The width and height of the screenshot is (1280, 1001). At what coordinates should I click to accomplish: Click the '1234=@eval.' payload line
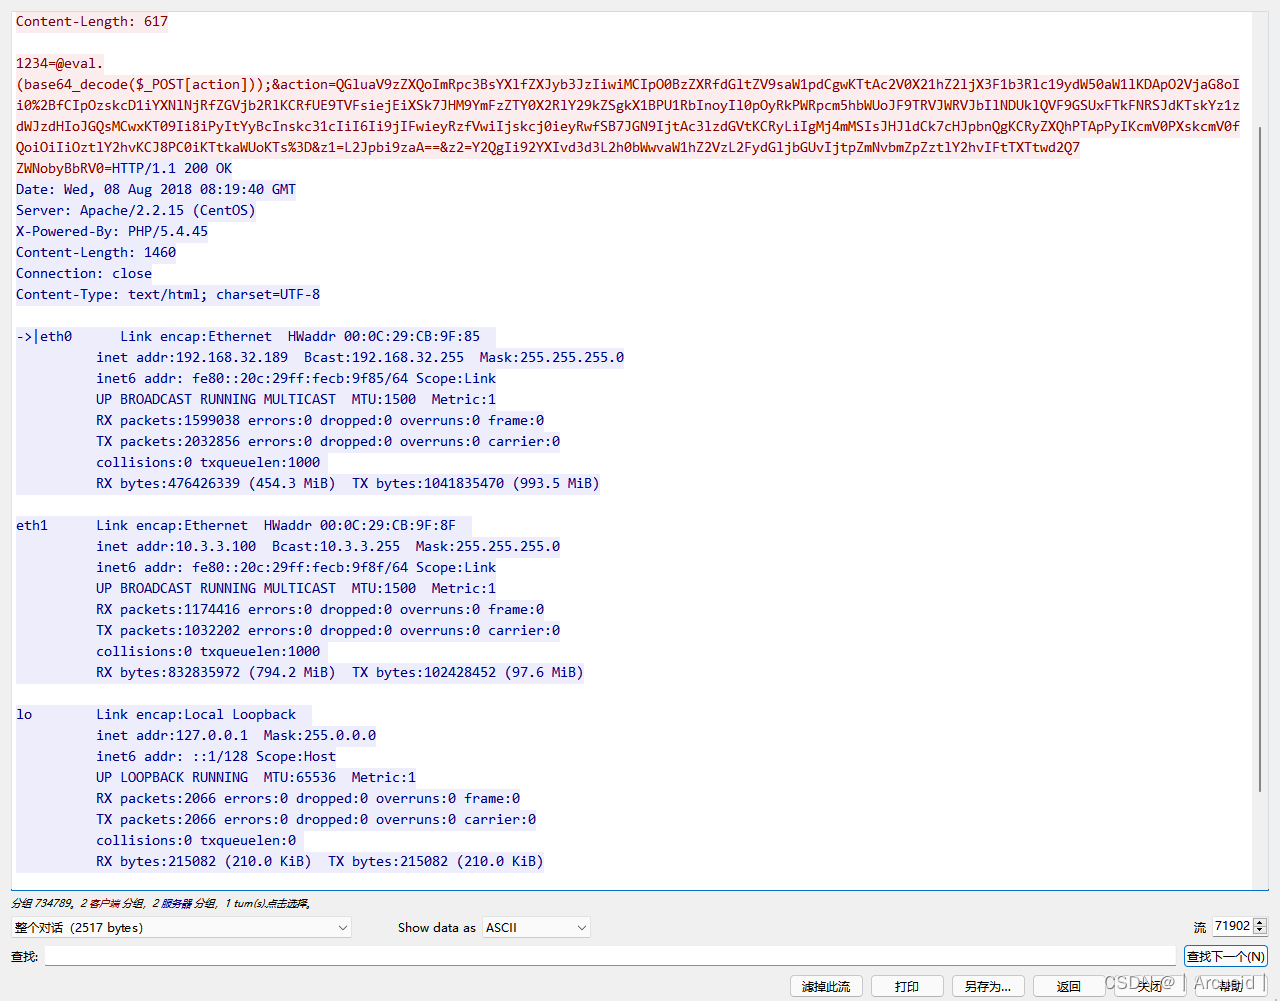(60, 63)
